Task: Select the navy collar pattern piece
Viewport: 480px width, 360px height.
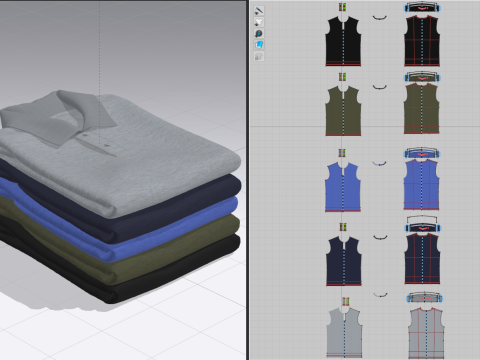Action: 422,227
